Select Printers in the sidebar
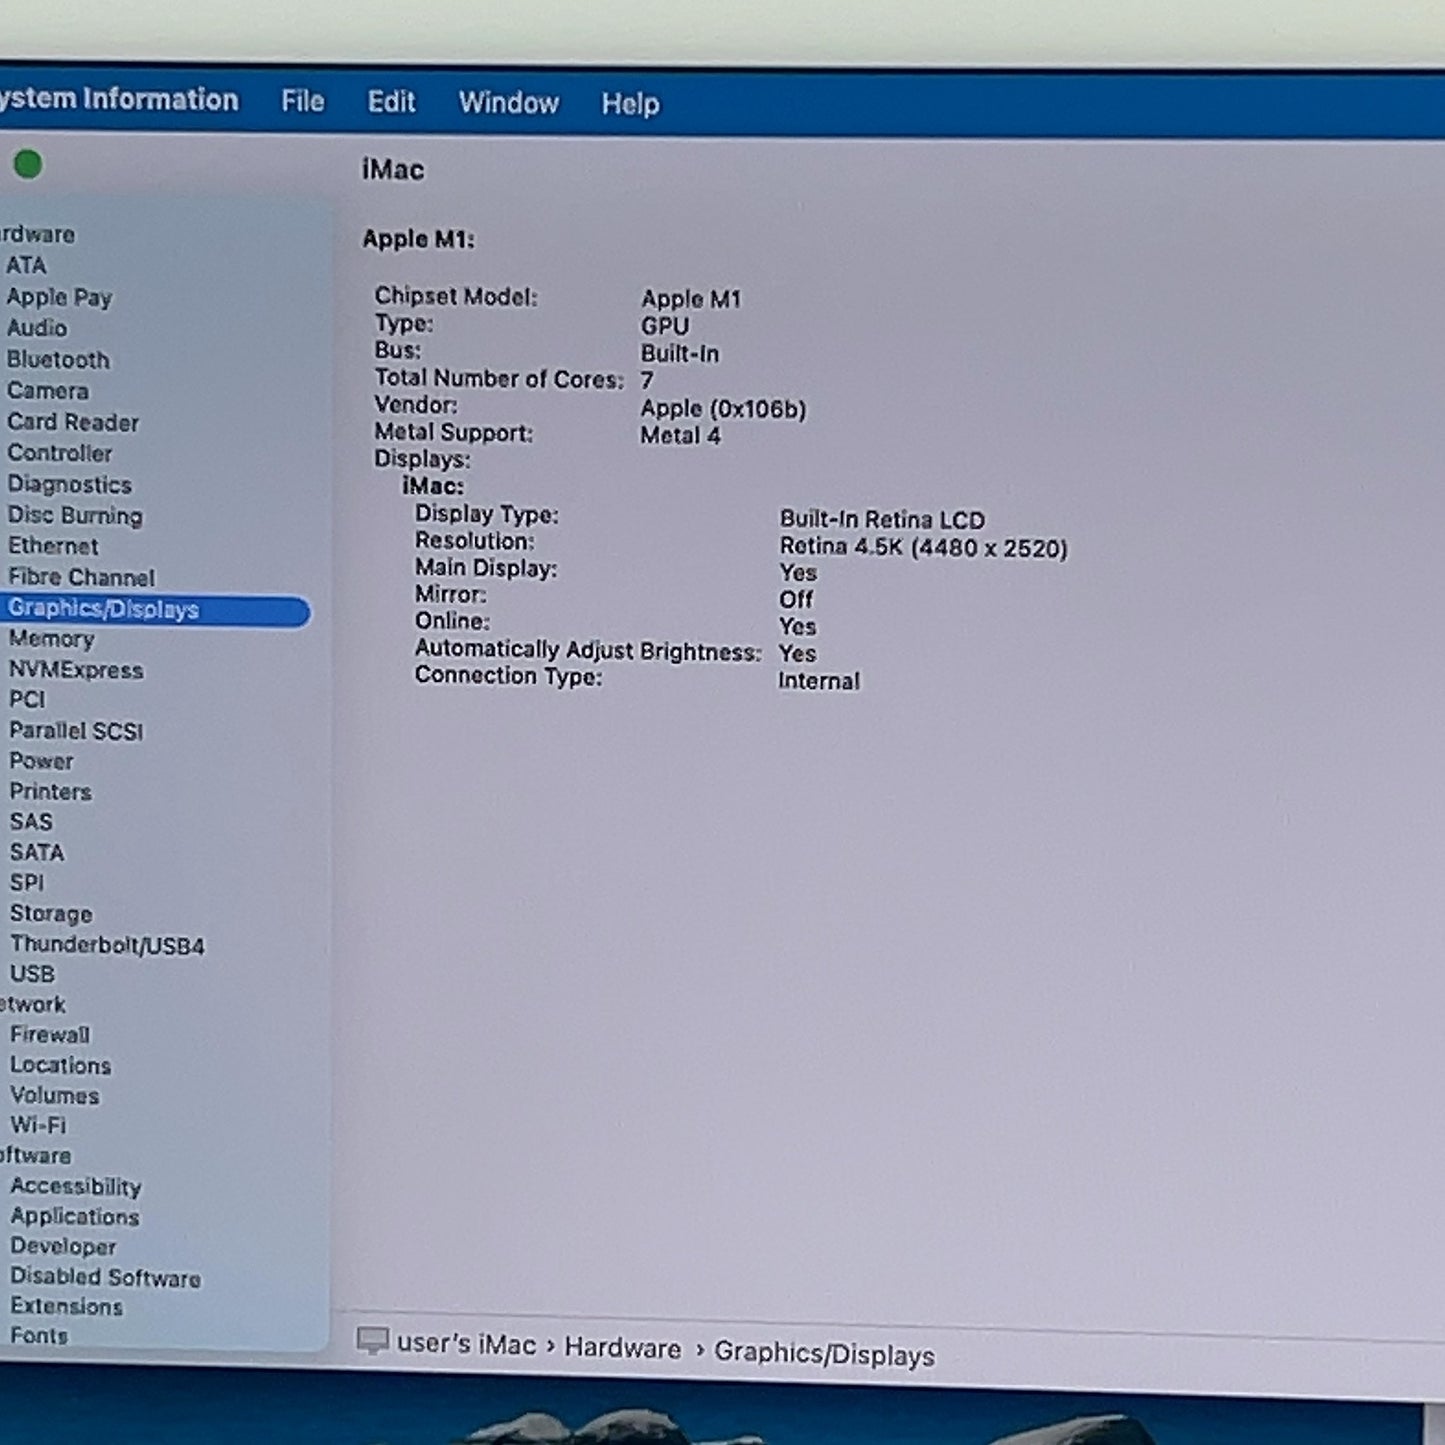The height and width of the screenshot is (1445, 1445). [x=50, y=792]
